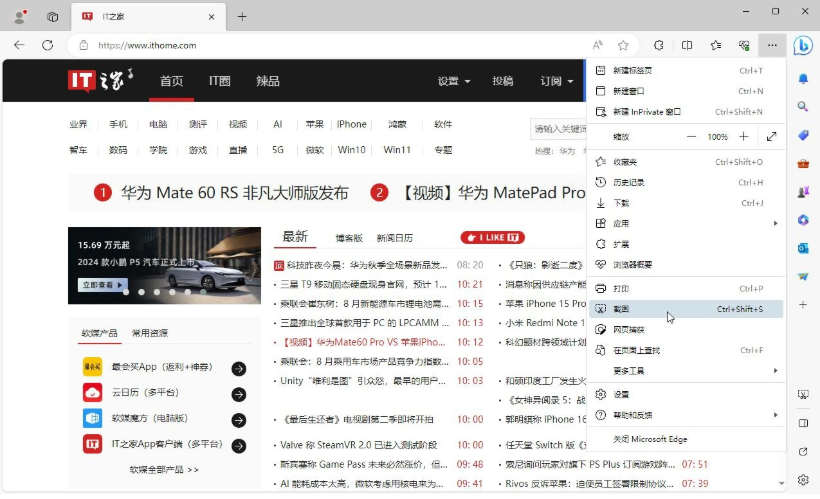Click the site keyword search box
Viewport: 820px width, 499px height.
click(x=559, y=129)
